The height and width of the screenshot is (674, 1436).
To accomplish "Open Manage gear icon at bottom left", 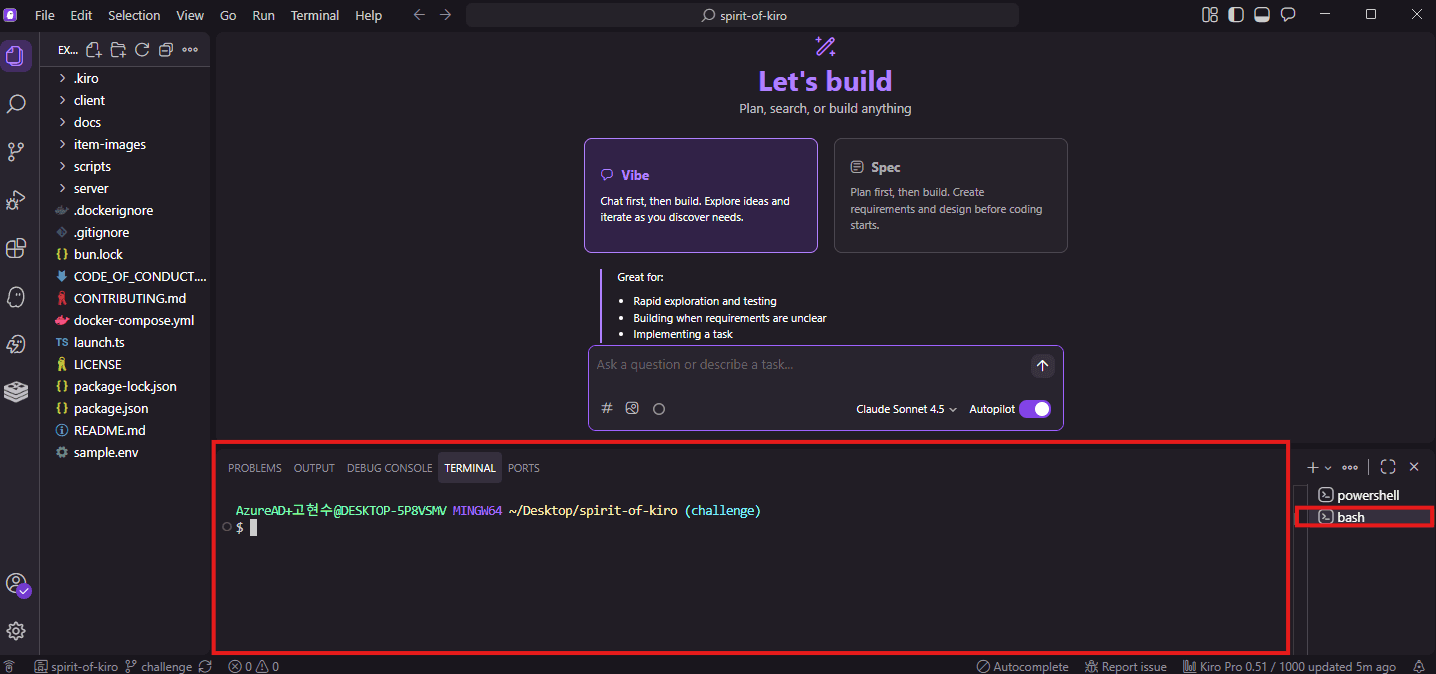I will click(16, 631).
